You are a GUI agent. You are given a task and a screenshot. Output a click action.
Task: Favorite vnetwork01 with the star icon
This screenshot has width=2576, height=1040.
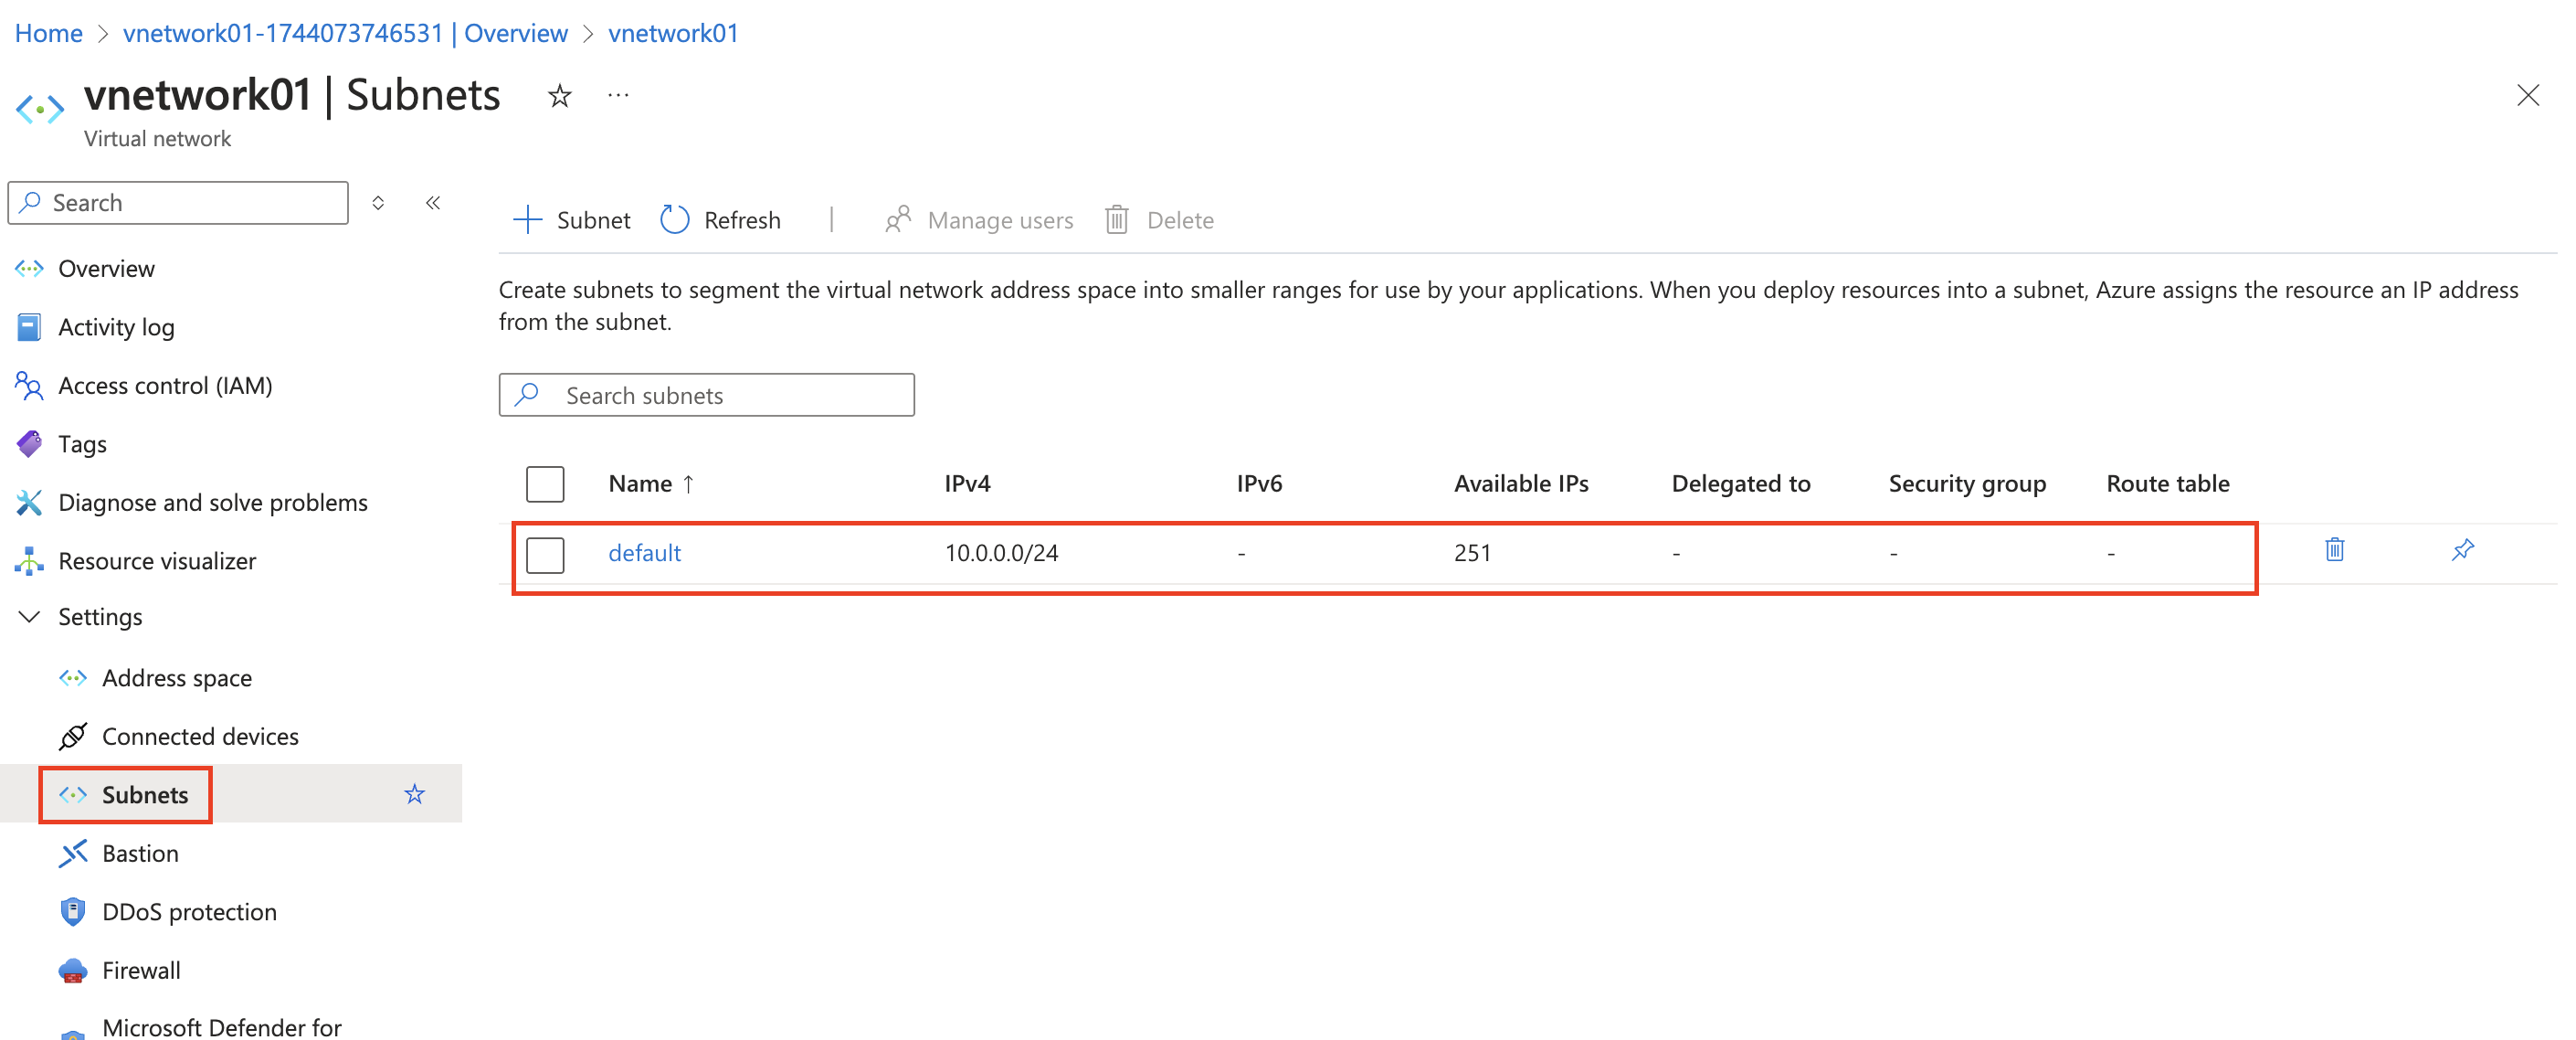coord(559,96)
